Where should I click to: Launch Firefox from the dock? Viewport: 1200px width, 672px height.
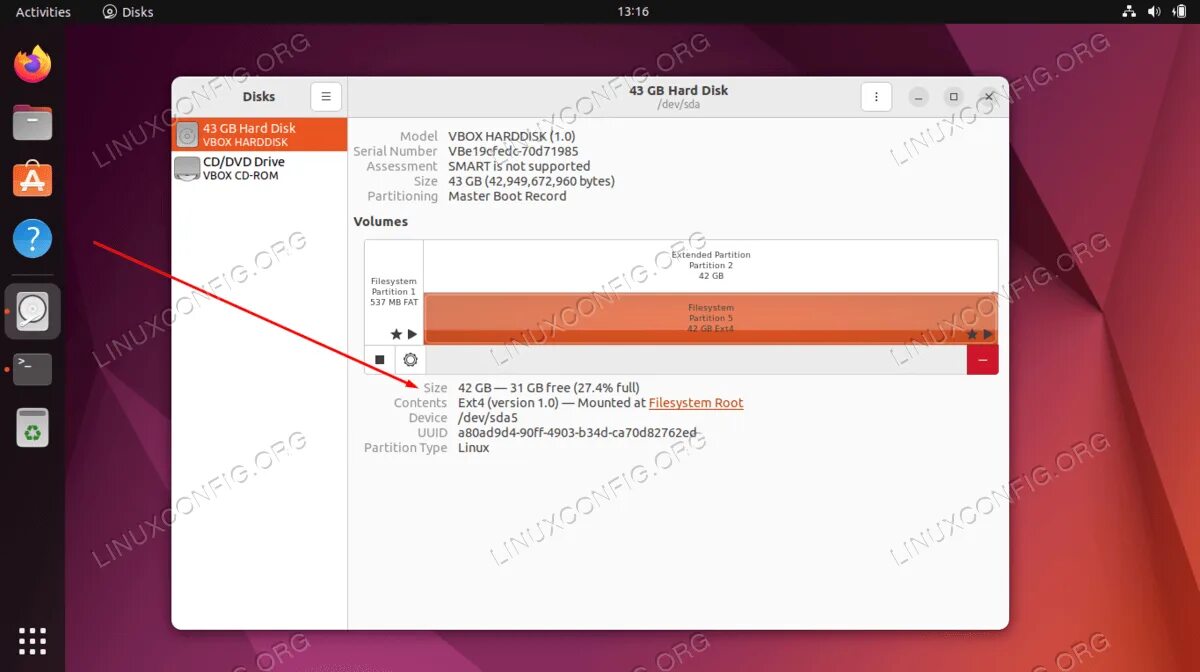click(33, 65)
